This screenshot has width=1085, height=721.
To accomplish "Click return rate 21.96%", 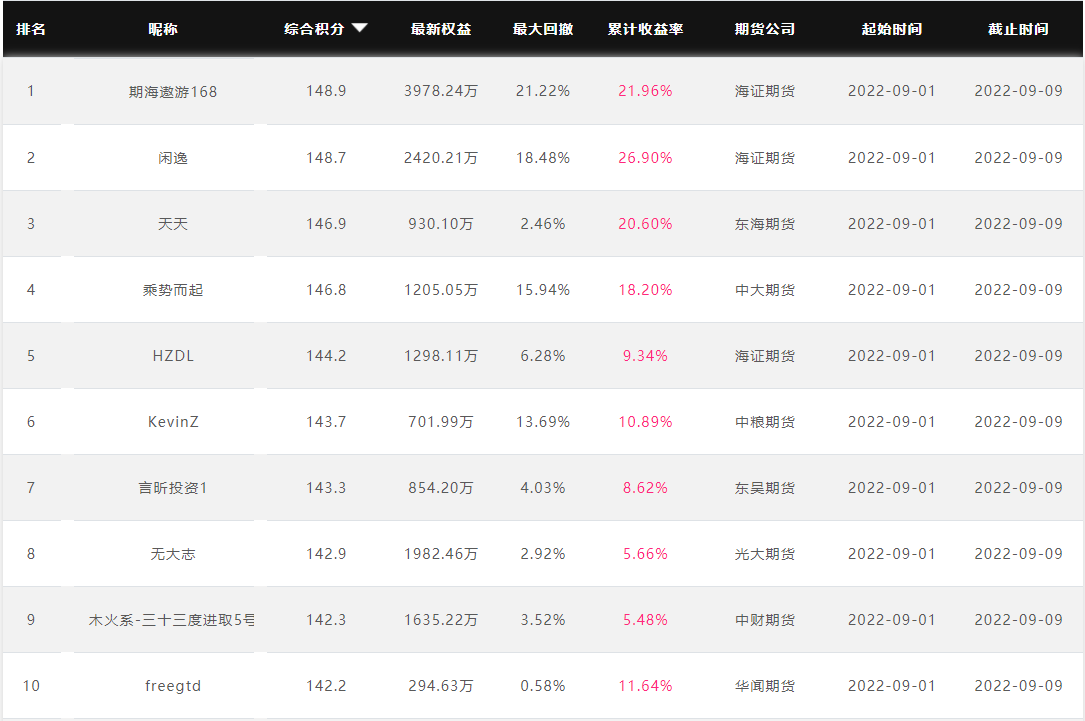I will 646,91.
